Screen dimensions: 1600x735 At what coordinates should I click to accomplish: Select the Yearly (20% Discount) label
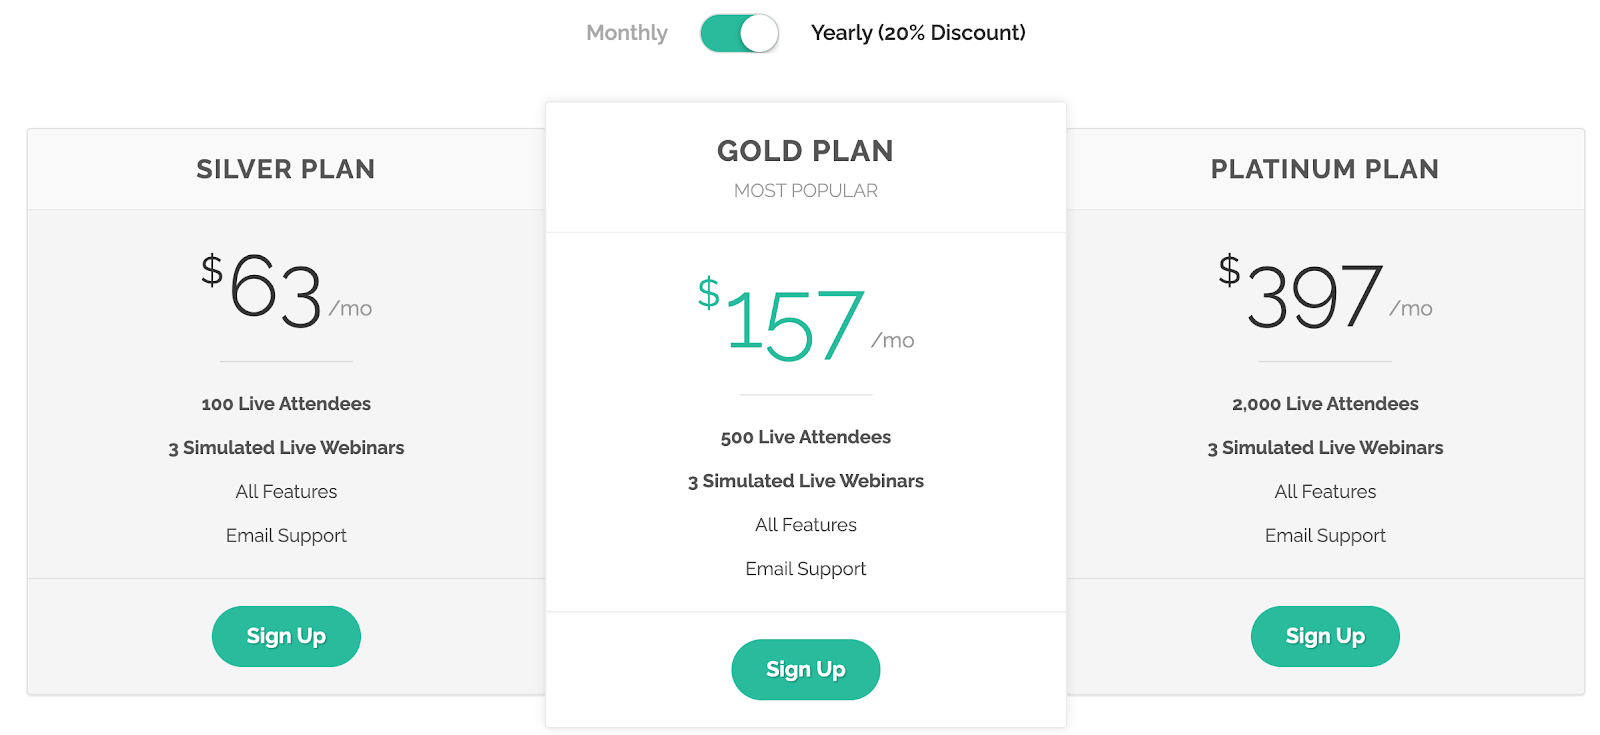pos(918,33)
